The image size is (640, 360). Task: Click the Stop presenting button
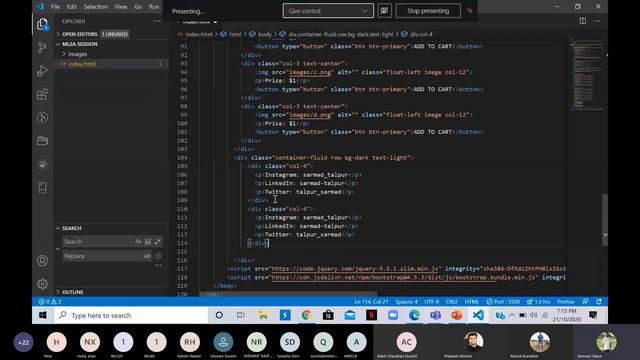point(428,11)
